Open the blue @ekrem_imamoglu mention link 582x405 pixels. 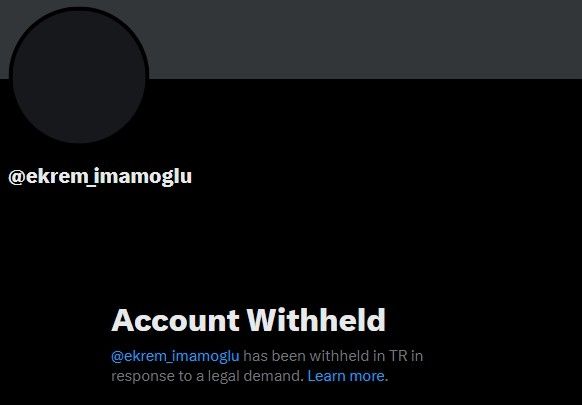pyautogui.click(x=175, y=356)
